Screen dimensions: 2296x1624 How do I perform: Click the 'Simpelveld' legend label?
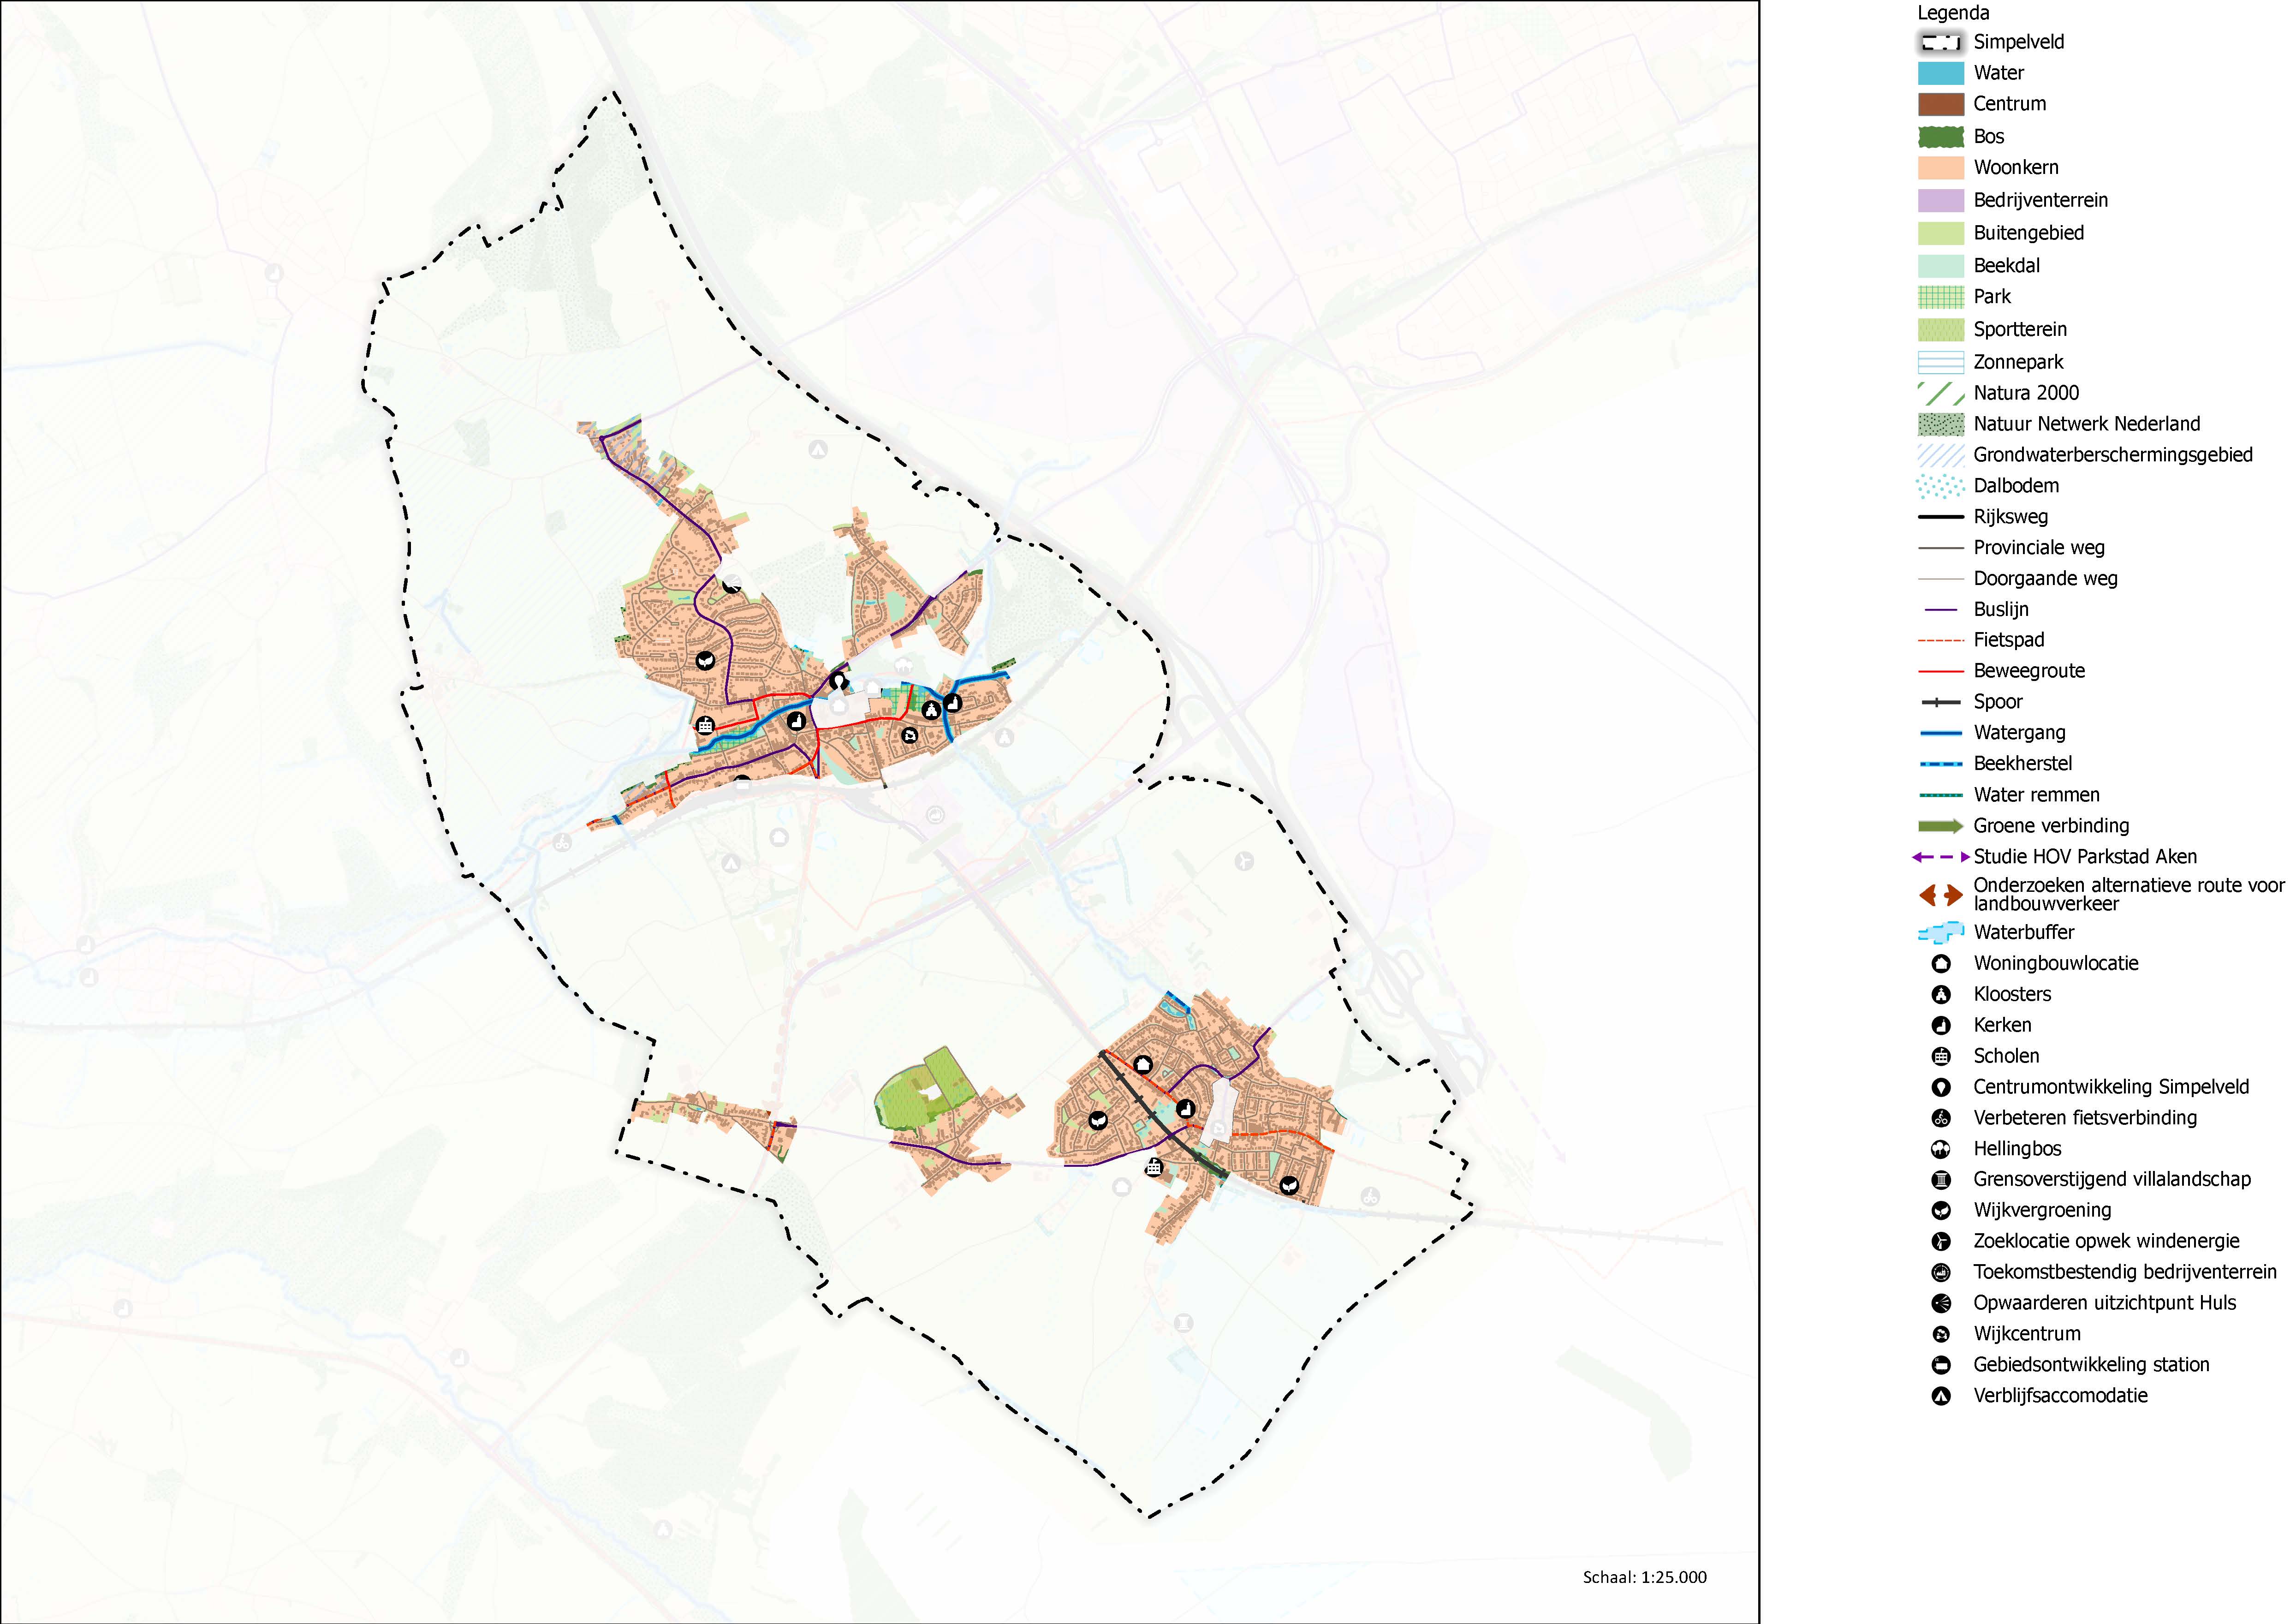[x=2018, y=42]
